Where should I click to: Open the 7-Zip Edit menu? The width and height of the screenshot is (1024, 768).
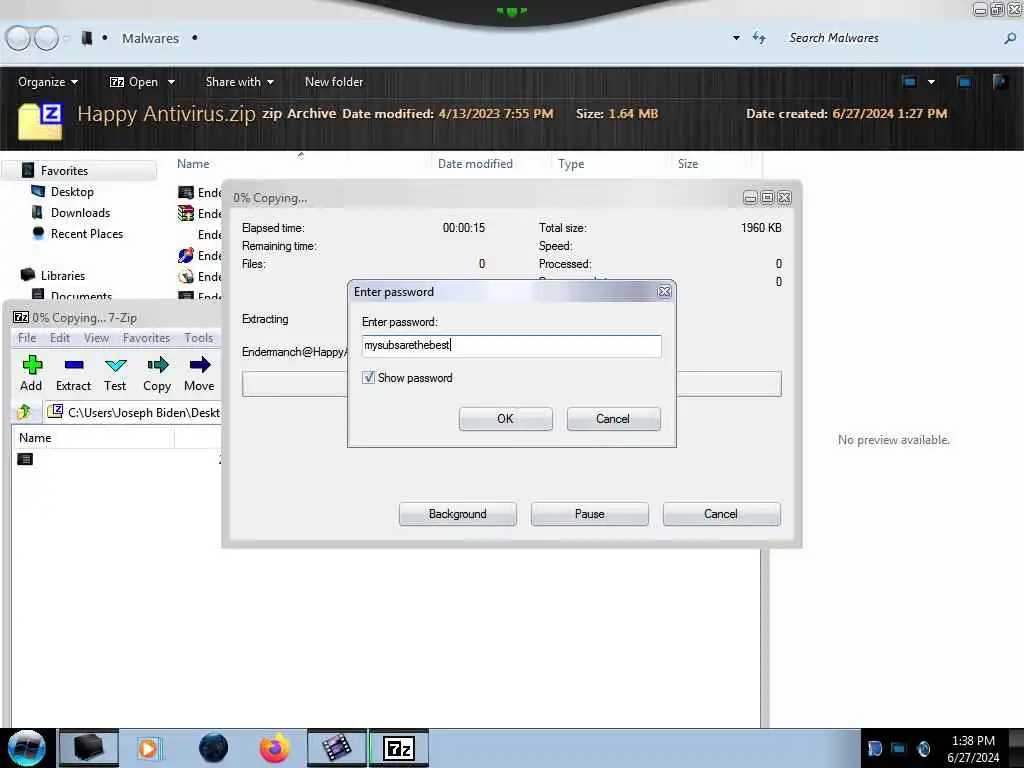[x=59, y=338]
